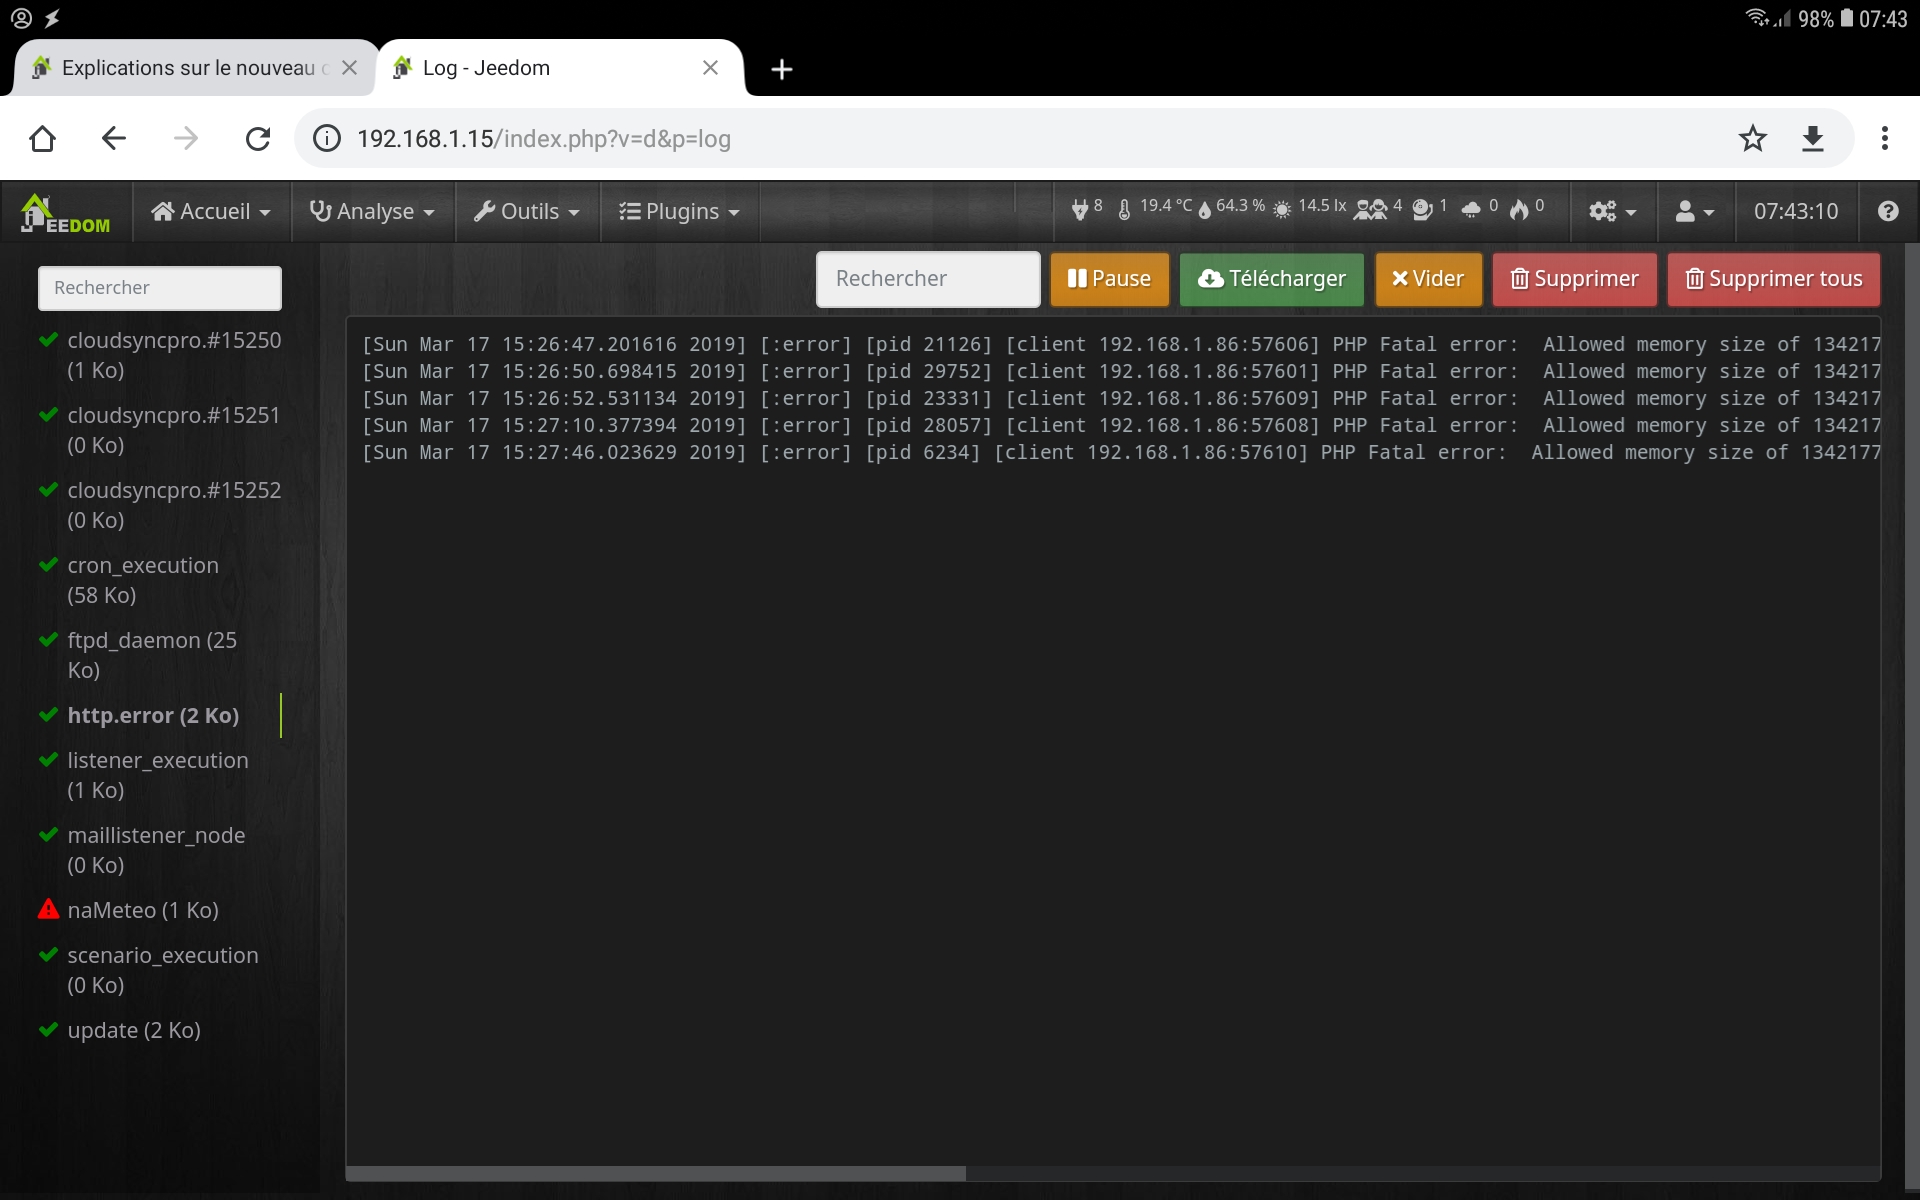Image resolution: width=1920 pixels, height=1200 pixels.
Task: Click the help question mark icon
Action: pyautogui.click(x=1888, y=211)
